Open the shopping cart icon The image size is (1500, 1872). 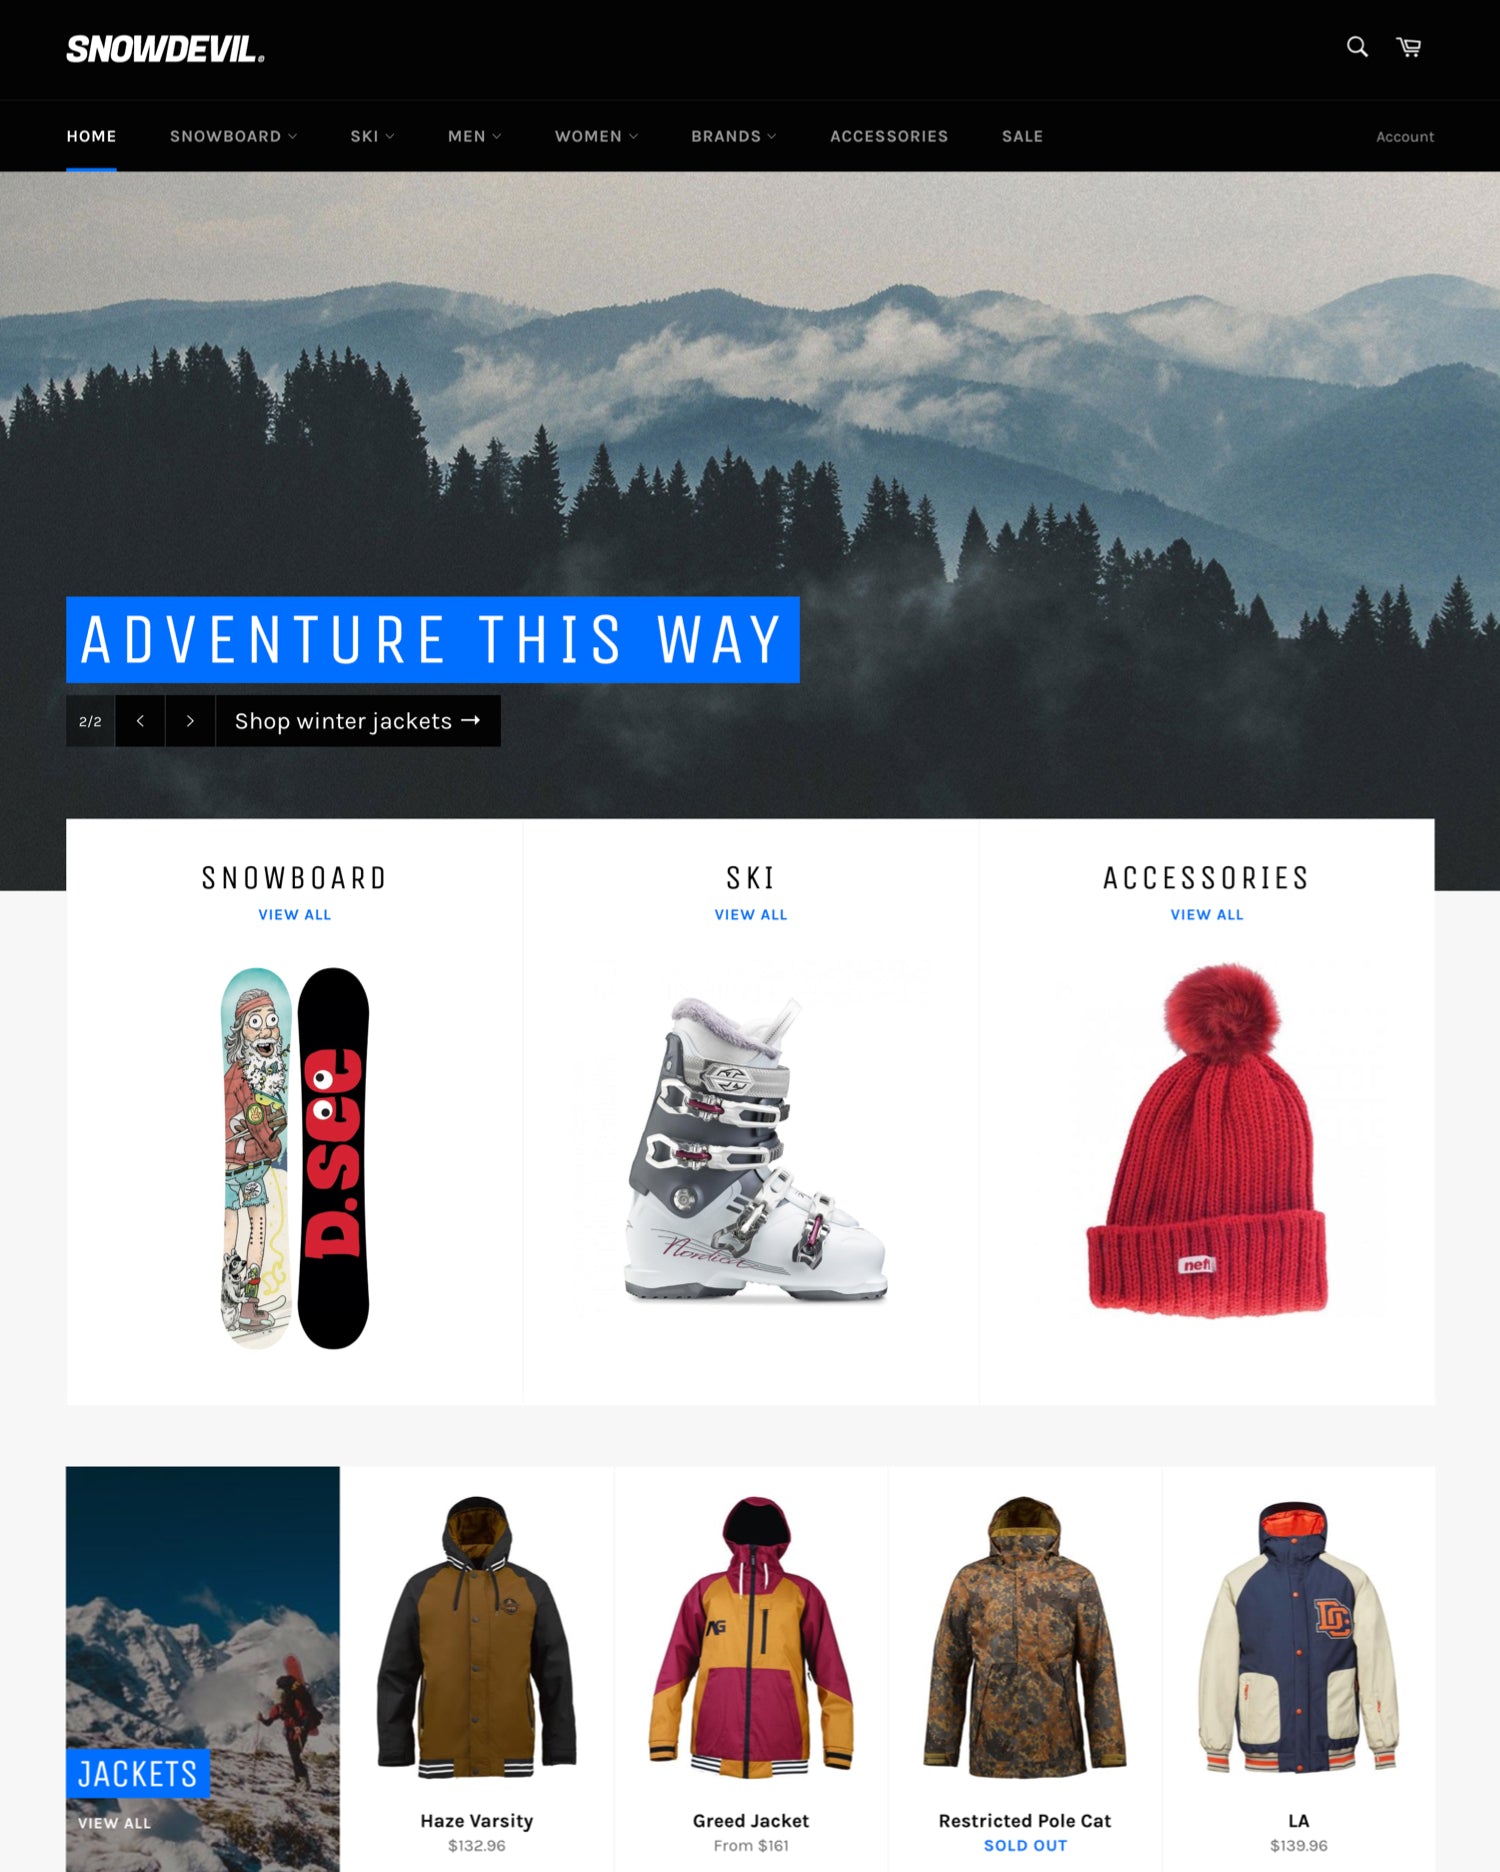[x=1409, y=47]
